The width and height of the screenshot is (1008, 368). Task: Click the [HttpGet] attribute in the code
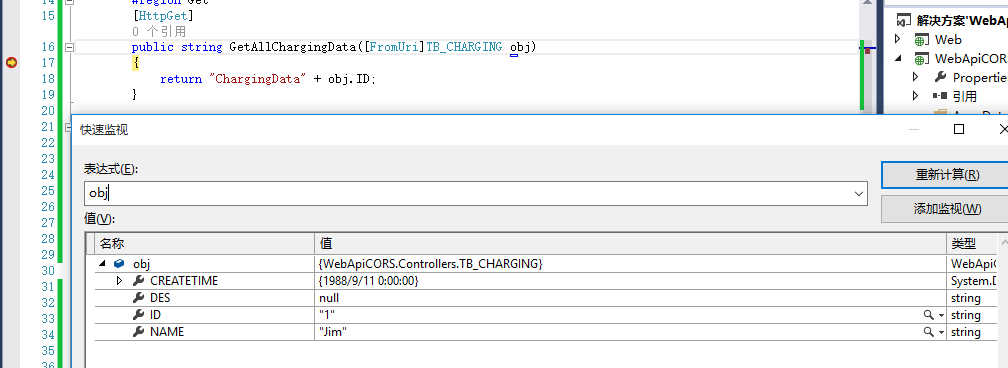[x=162, y=15]
